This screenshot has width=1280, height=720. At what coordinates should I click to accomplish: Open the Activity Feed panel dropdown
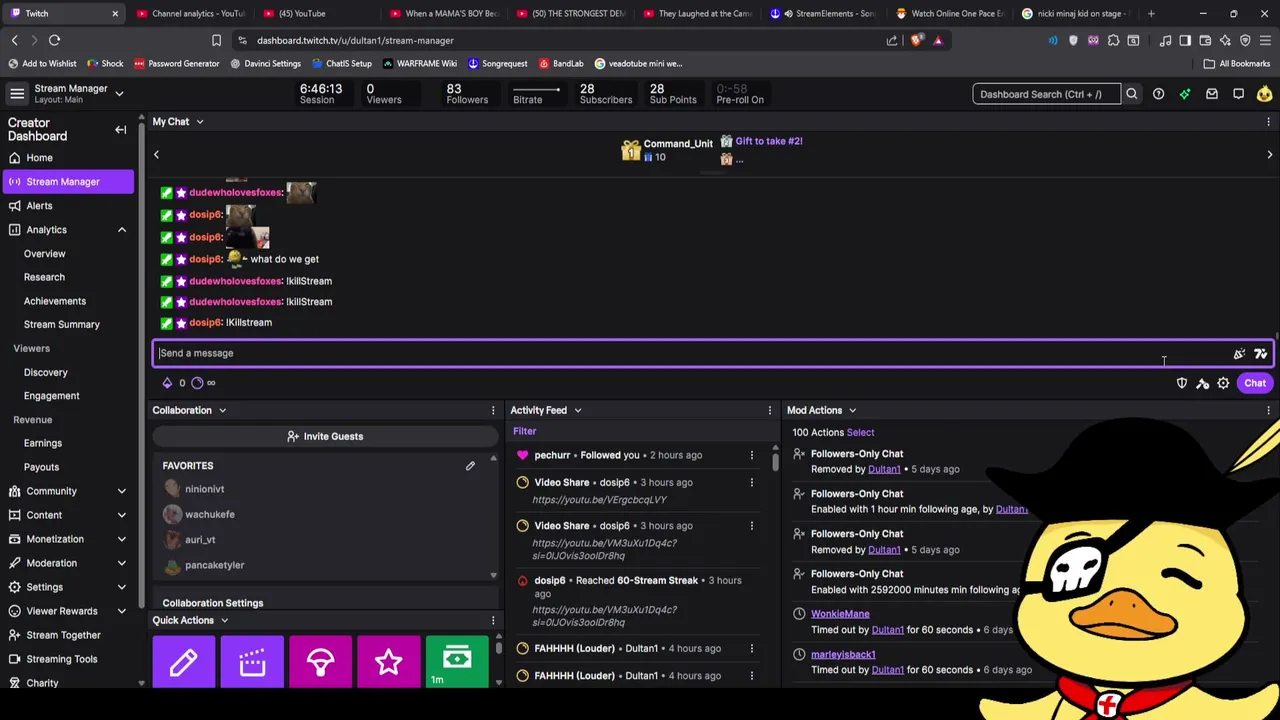[577, 410]
